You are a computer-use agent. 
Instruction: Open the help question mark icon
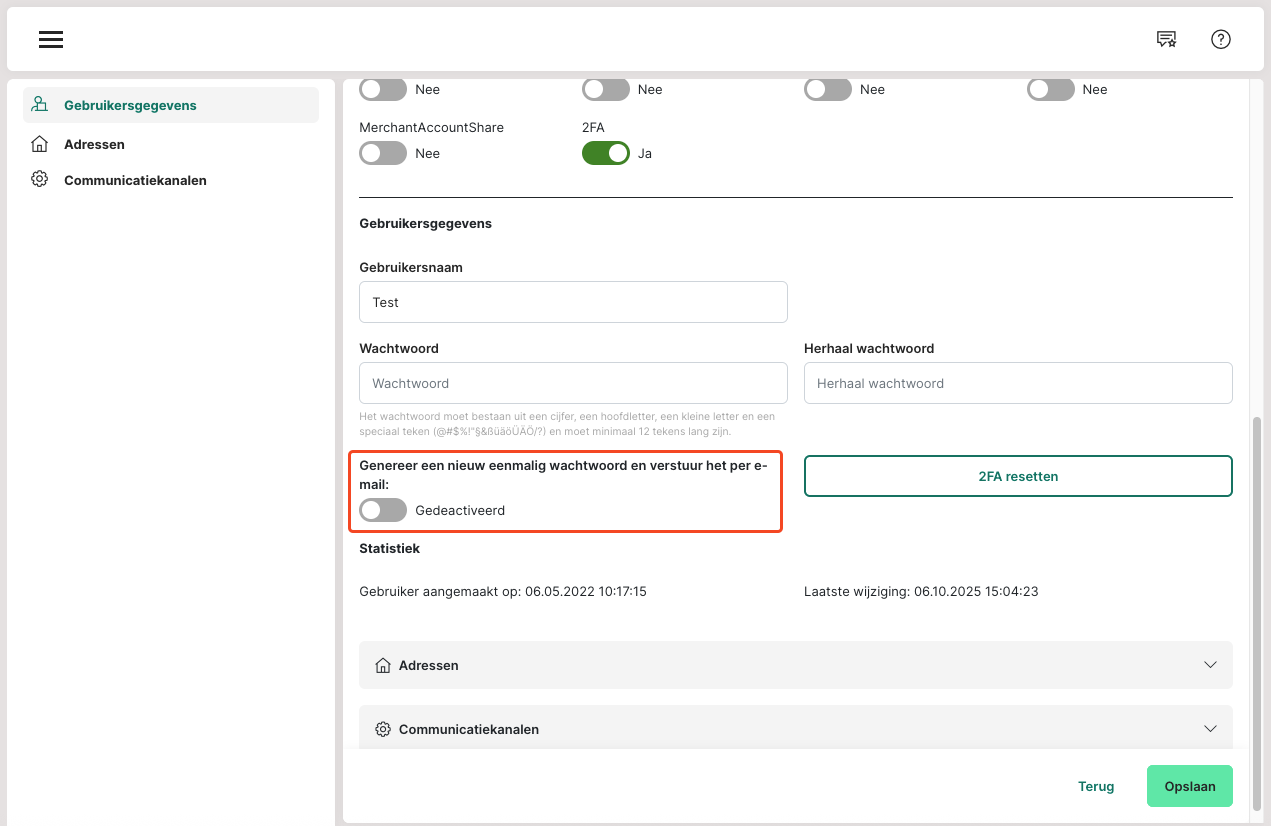[x=1220, y=40]
